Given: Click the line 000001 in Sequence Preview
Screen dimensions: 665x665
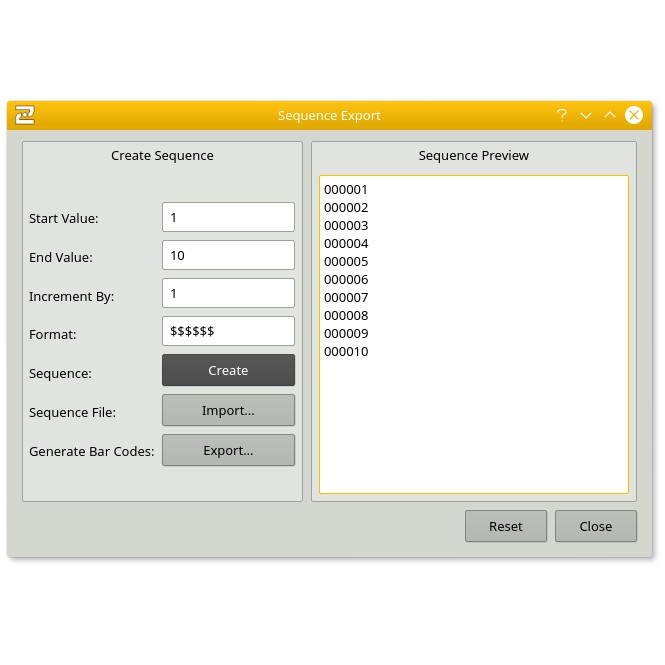Looking at the screenshot, I should pyautogui.click(x=346, y=189).
